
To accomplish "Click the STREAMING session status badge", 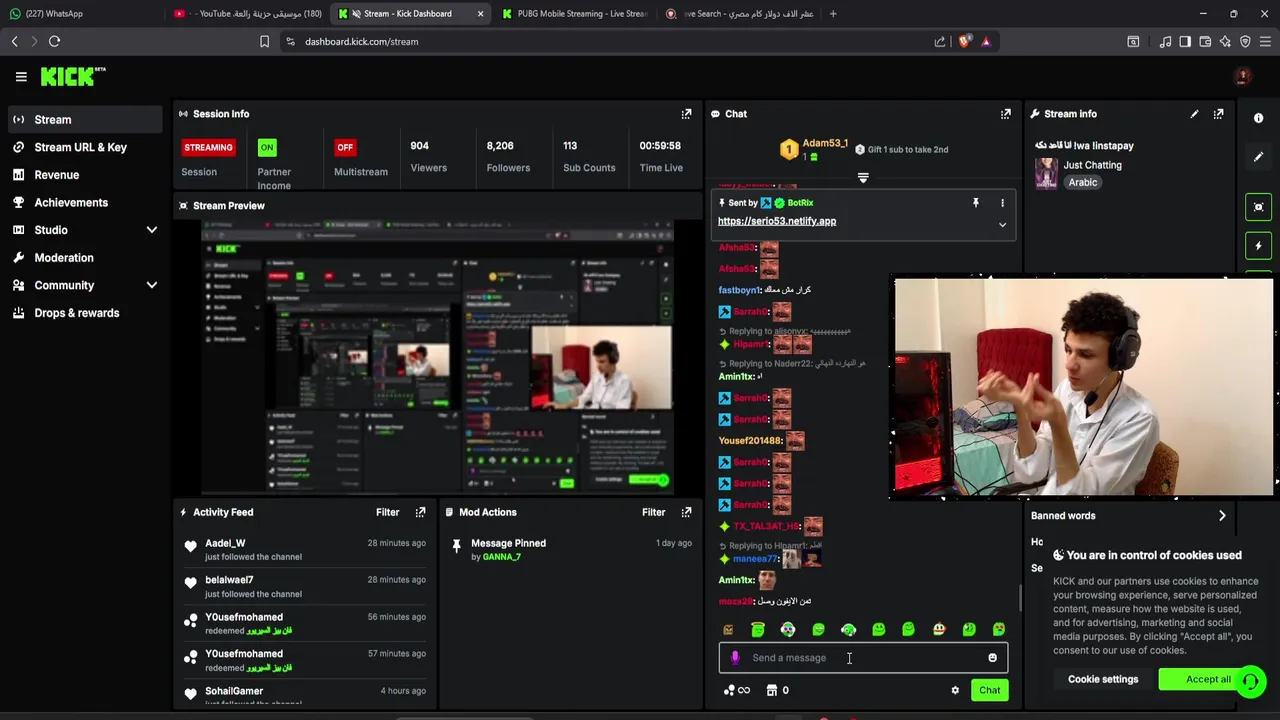I will tap(208, 147).
